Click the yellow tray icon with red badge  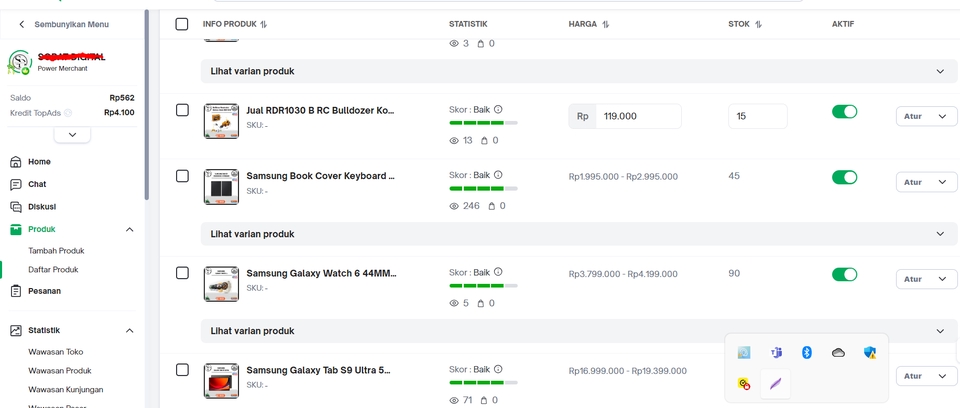tap(744, 384)
